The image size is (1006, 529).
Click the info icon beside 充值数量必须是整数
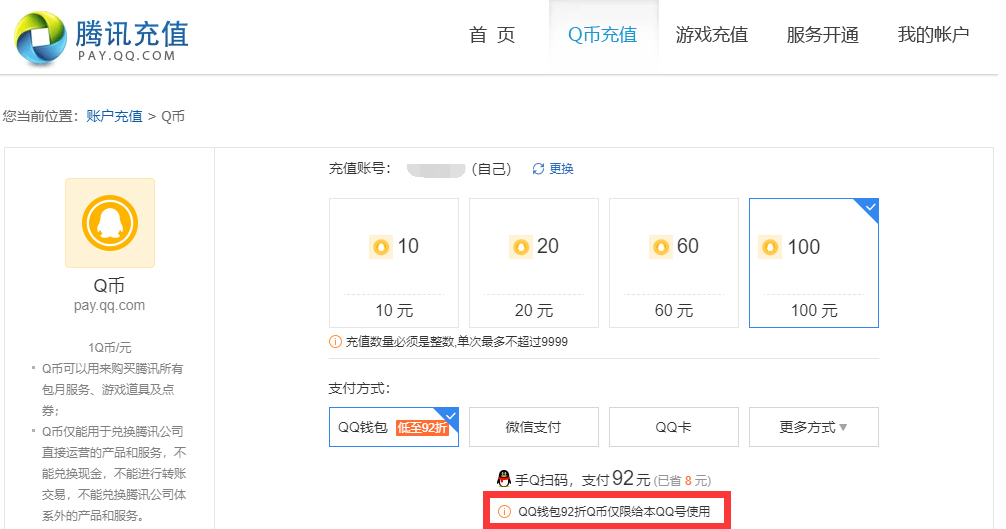335,342
